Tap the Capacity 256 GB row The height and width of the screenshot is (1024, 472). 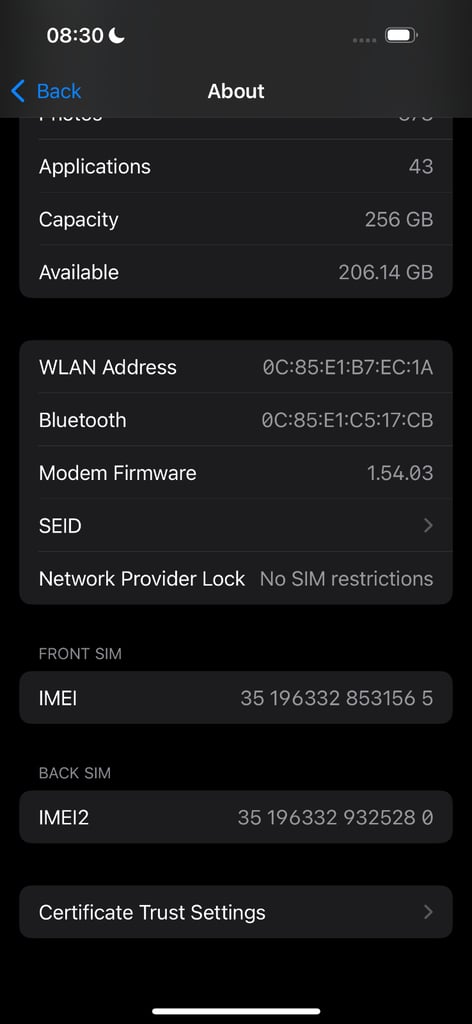(x=236, y=219)
